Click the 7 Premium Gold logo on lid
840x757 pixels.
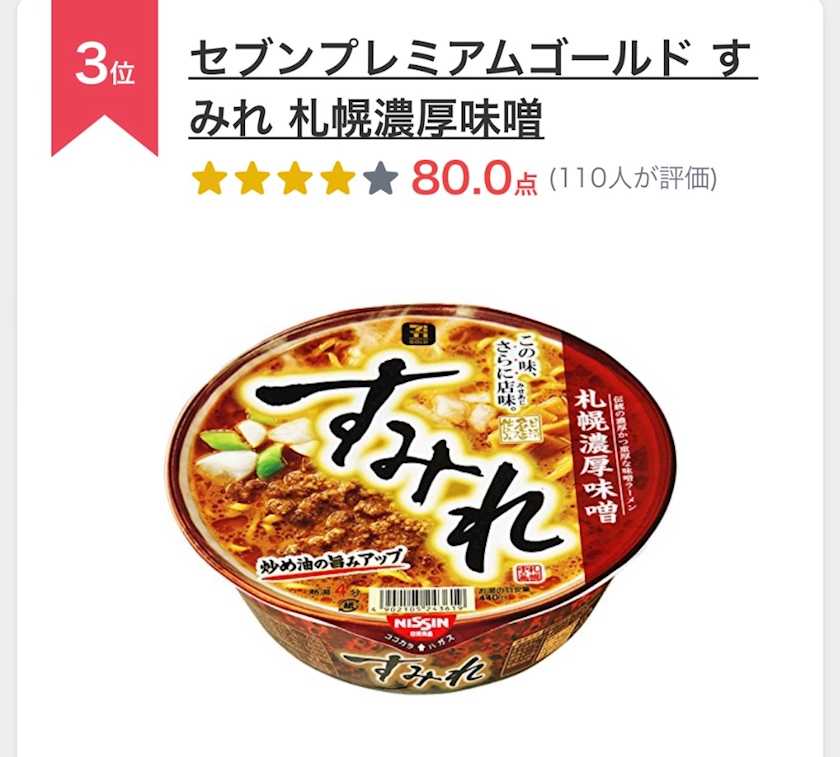[415, 335]
